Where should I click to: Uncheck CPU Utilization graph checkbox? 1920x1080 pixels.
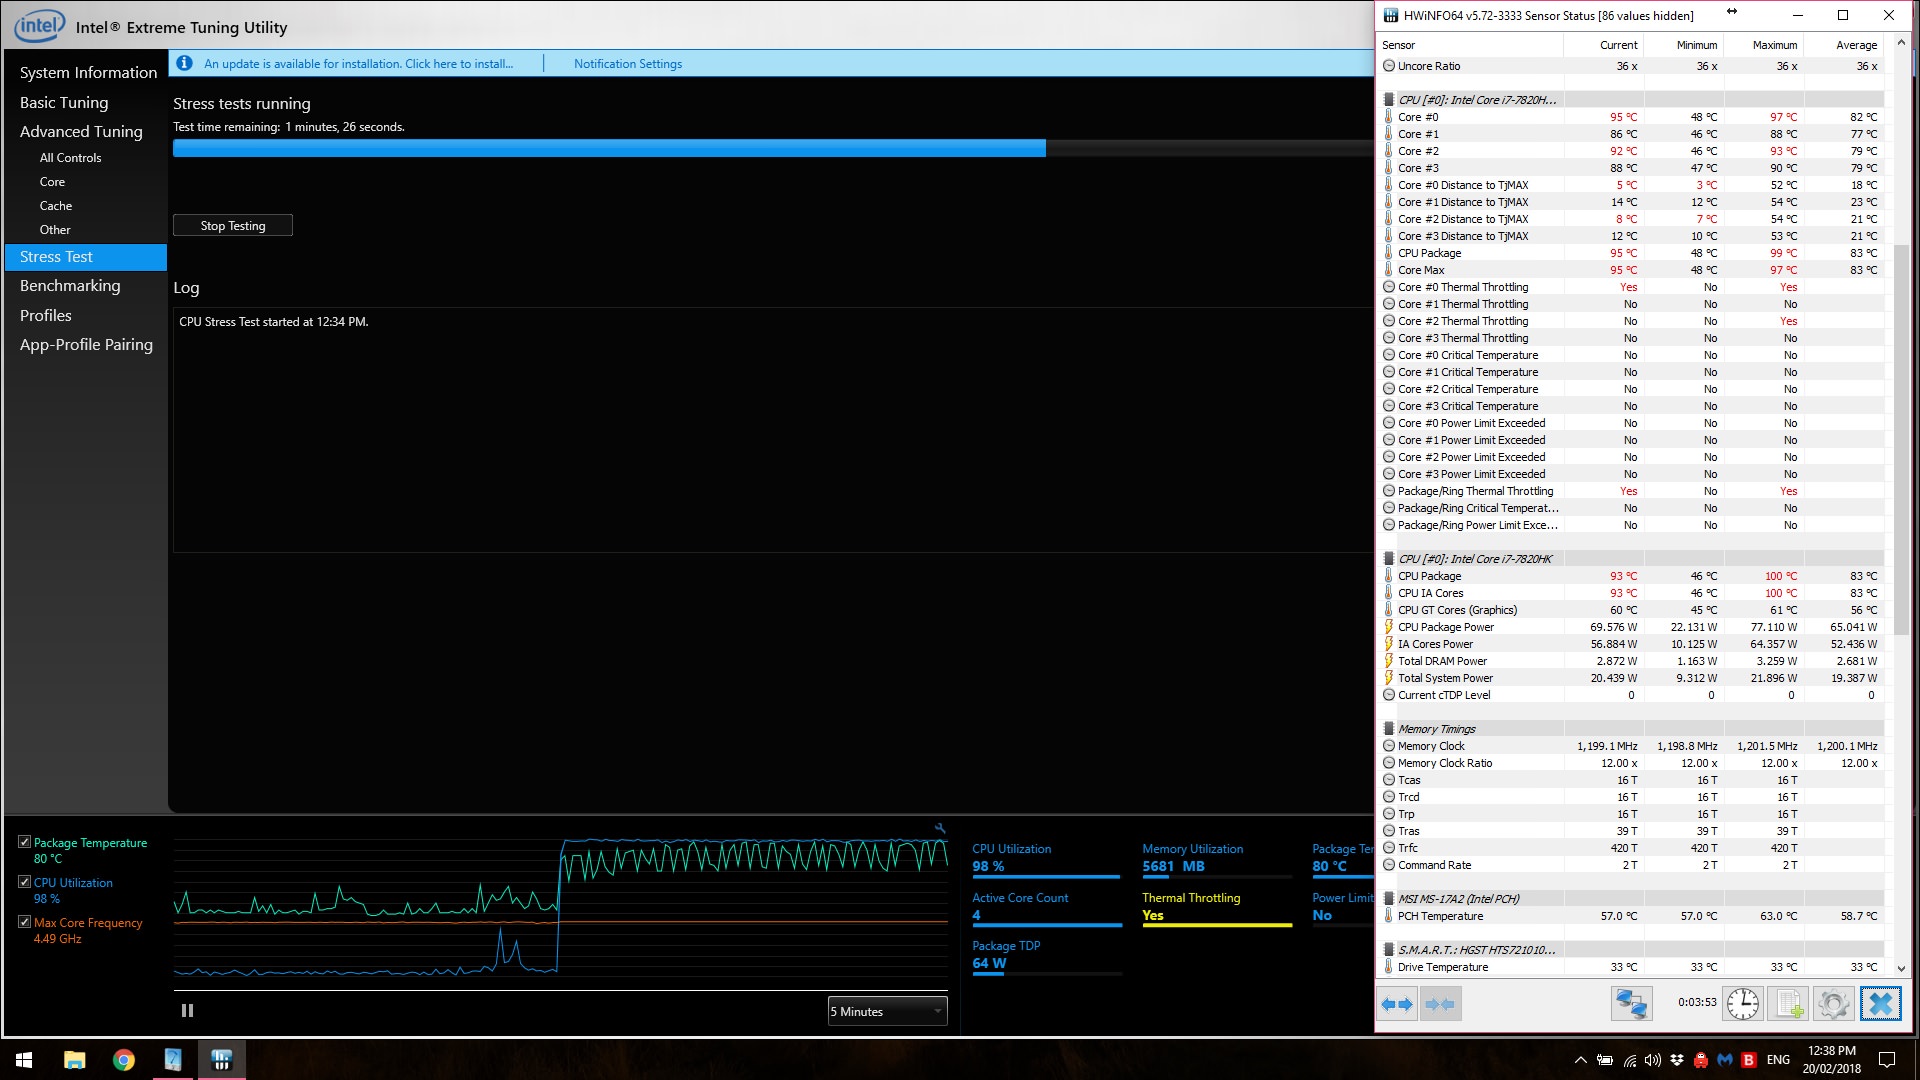pos(24,882)
